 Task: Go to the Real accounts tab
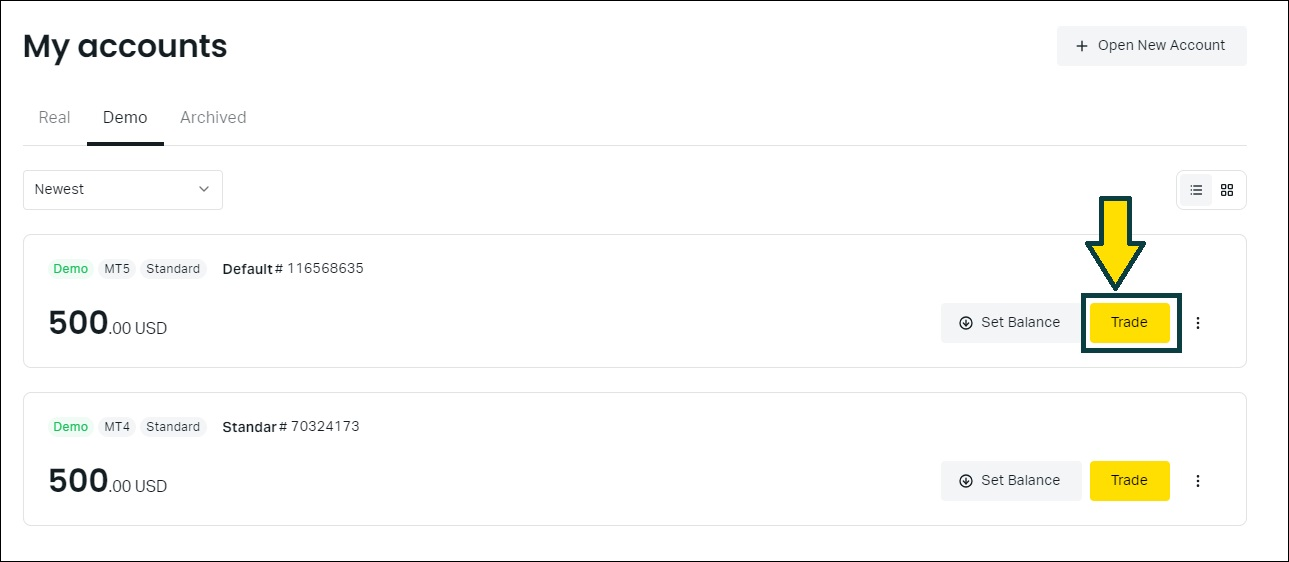(x=54, y=118)
